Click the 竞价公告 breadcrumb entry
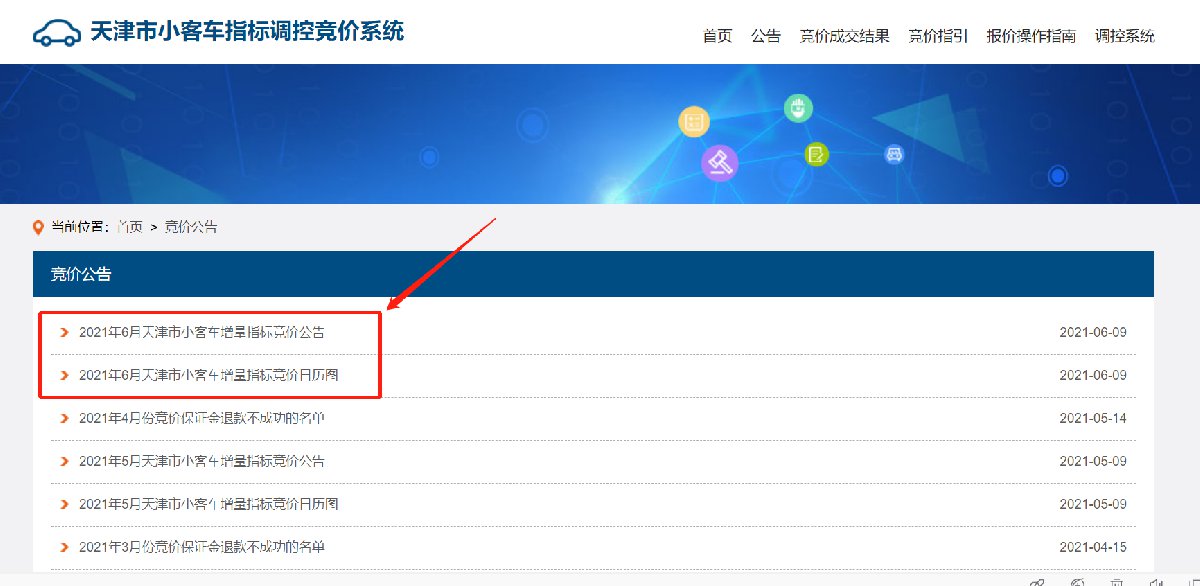Image resolution: width=1200 pixels, height=586 pixels. click(190, 227)
